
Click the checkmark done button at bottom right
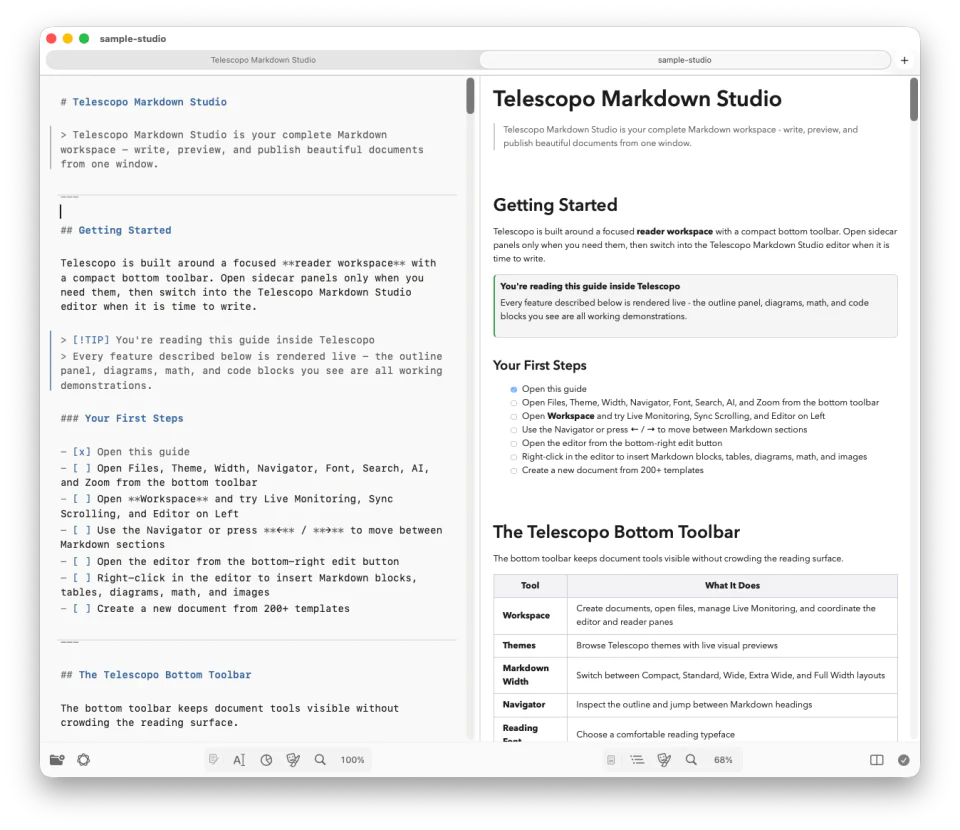click(x=904, y=760)
